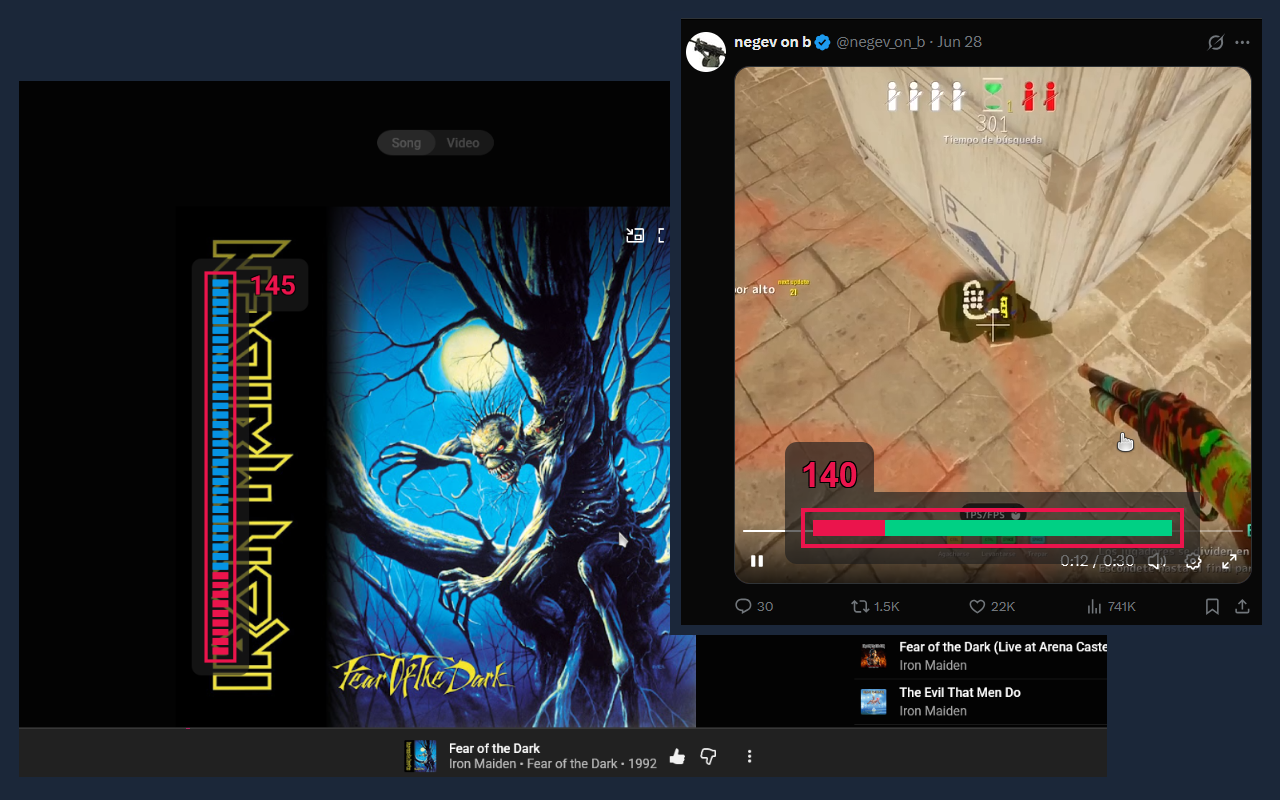Pause the tweet video
This screenshot has width=1280, height=800.
tap(757, 561)
